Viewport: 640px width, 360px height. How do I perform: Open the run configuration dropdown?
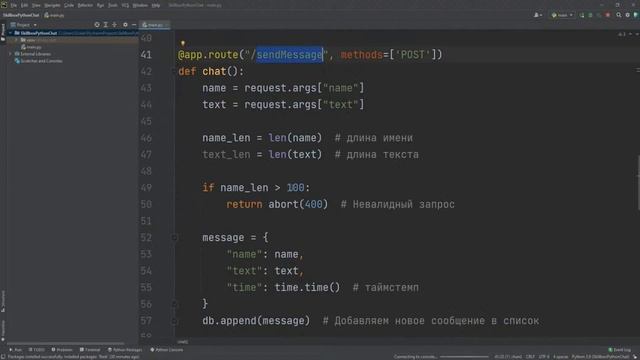(x=562, y=15)
